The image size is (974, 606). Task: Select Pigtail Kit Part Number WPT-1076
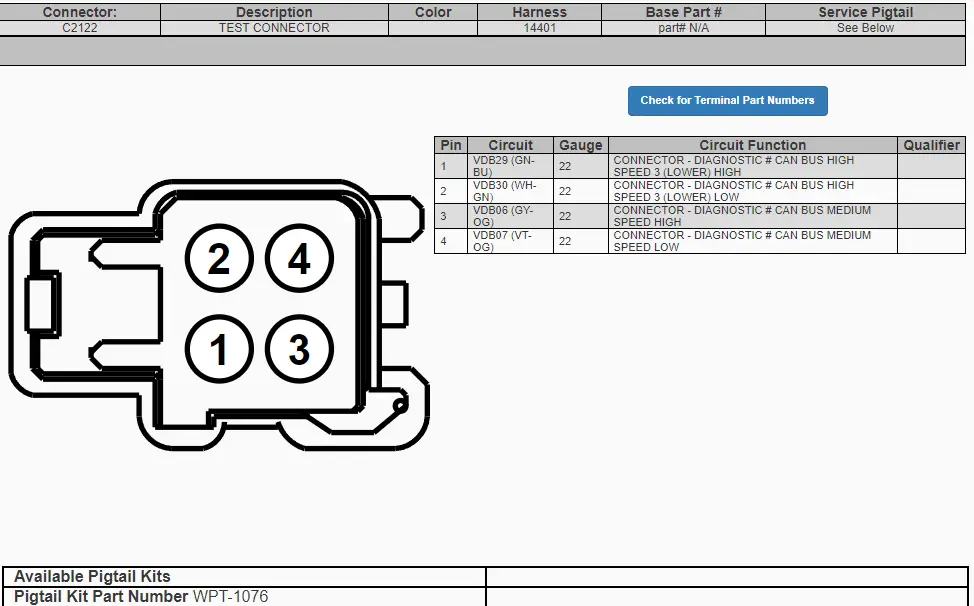[141, 597]
